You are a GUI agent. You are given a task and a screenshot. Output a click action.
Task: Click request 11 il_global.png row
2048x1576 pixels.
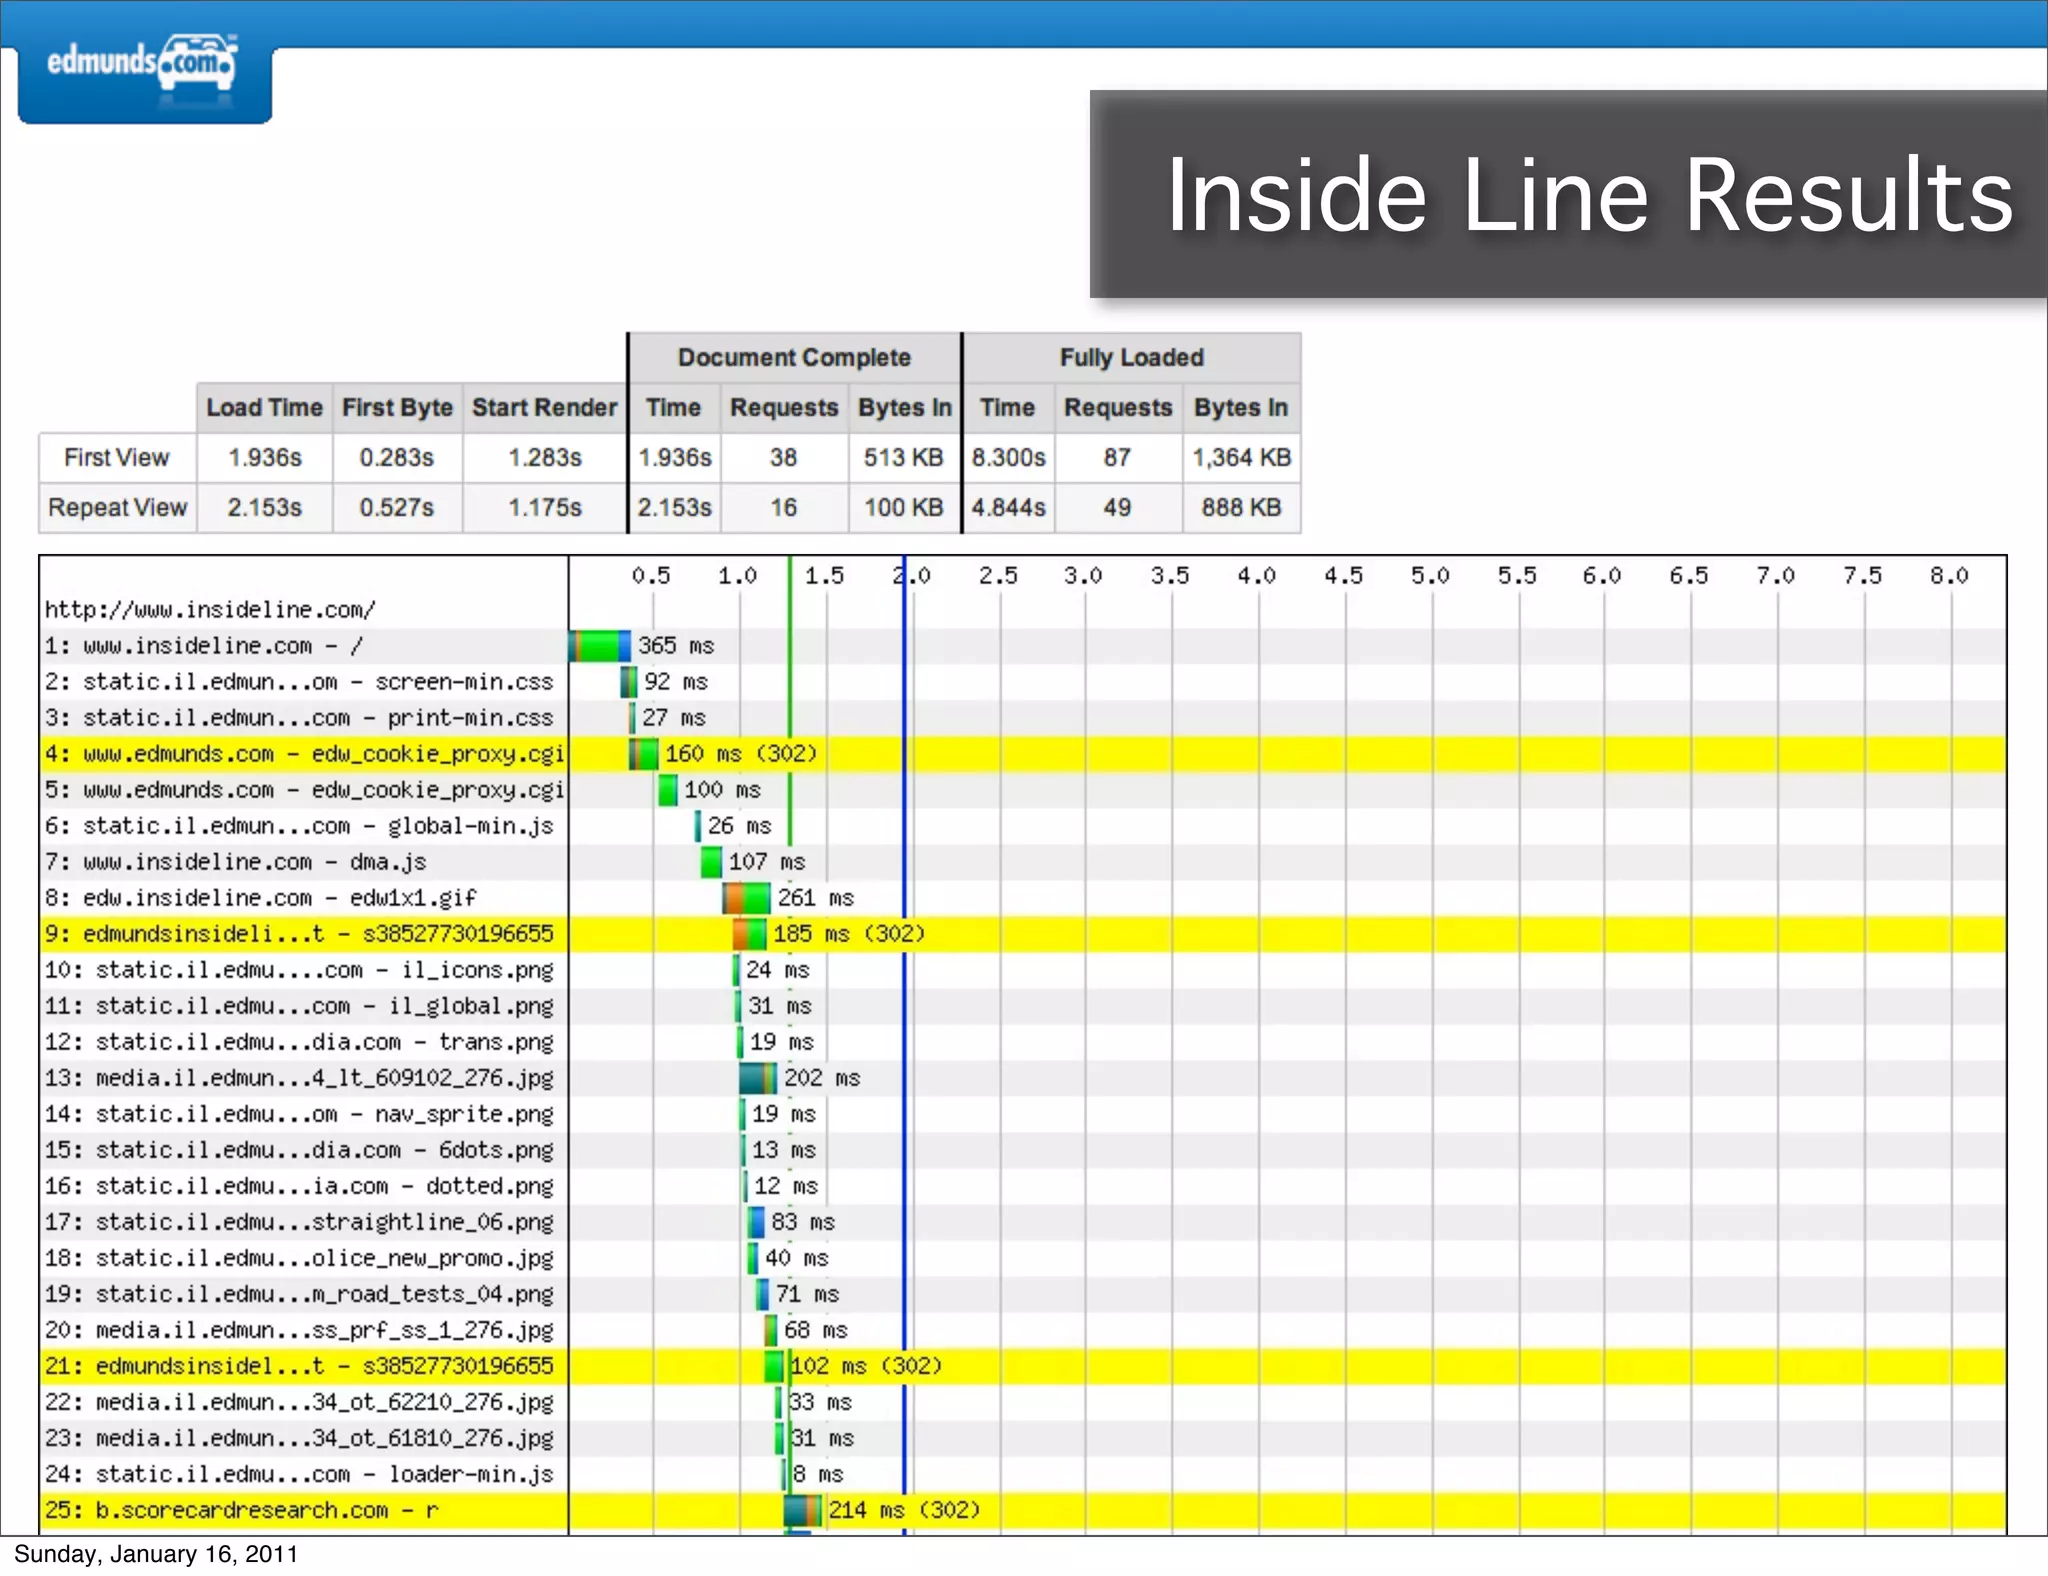pos(1022,1005)
